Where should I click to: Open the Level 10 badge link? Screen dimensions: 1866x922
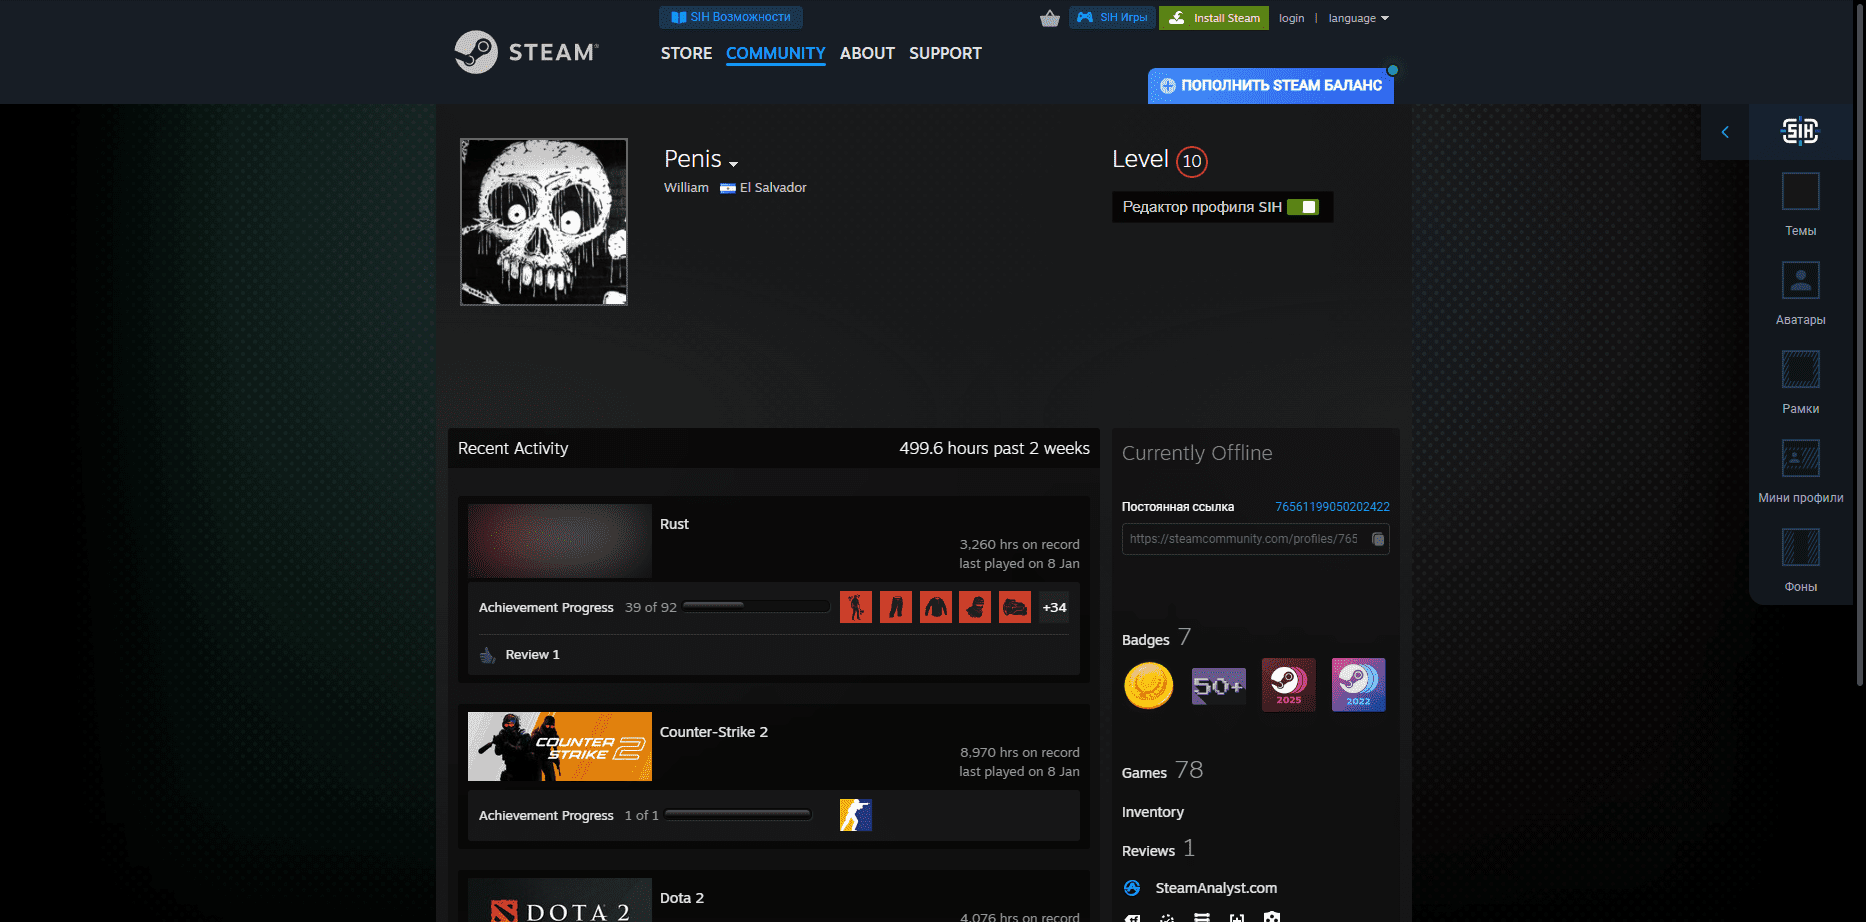click(1191, 161)
